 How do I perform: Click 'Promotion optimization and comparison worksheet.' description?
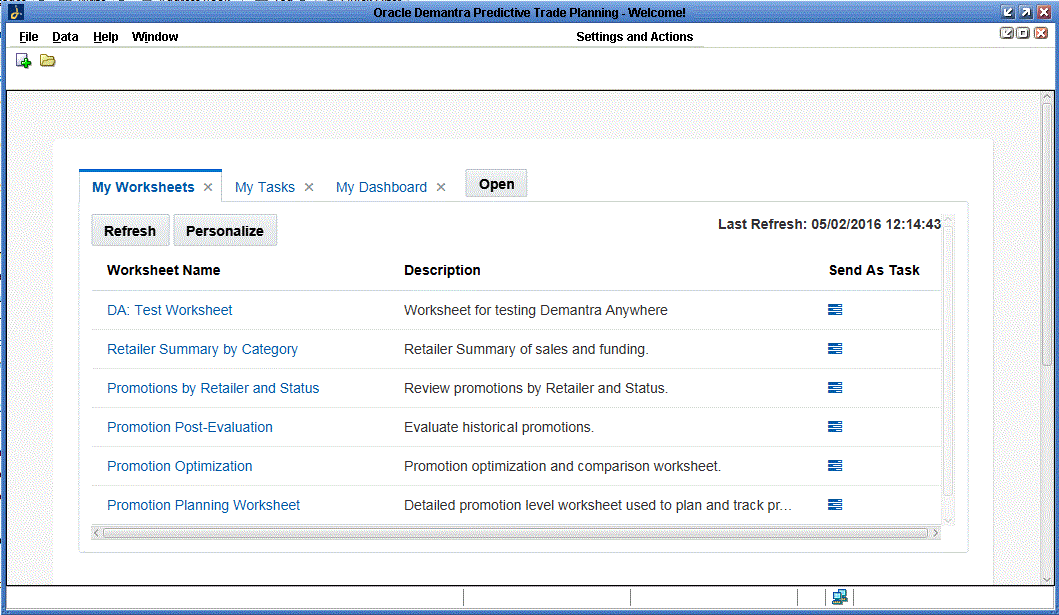click(x=563, y=466)
